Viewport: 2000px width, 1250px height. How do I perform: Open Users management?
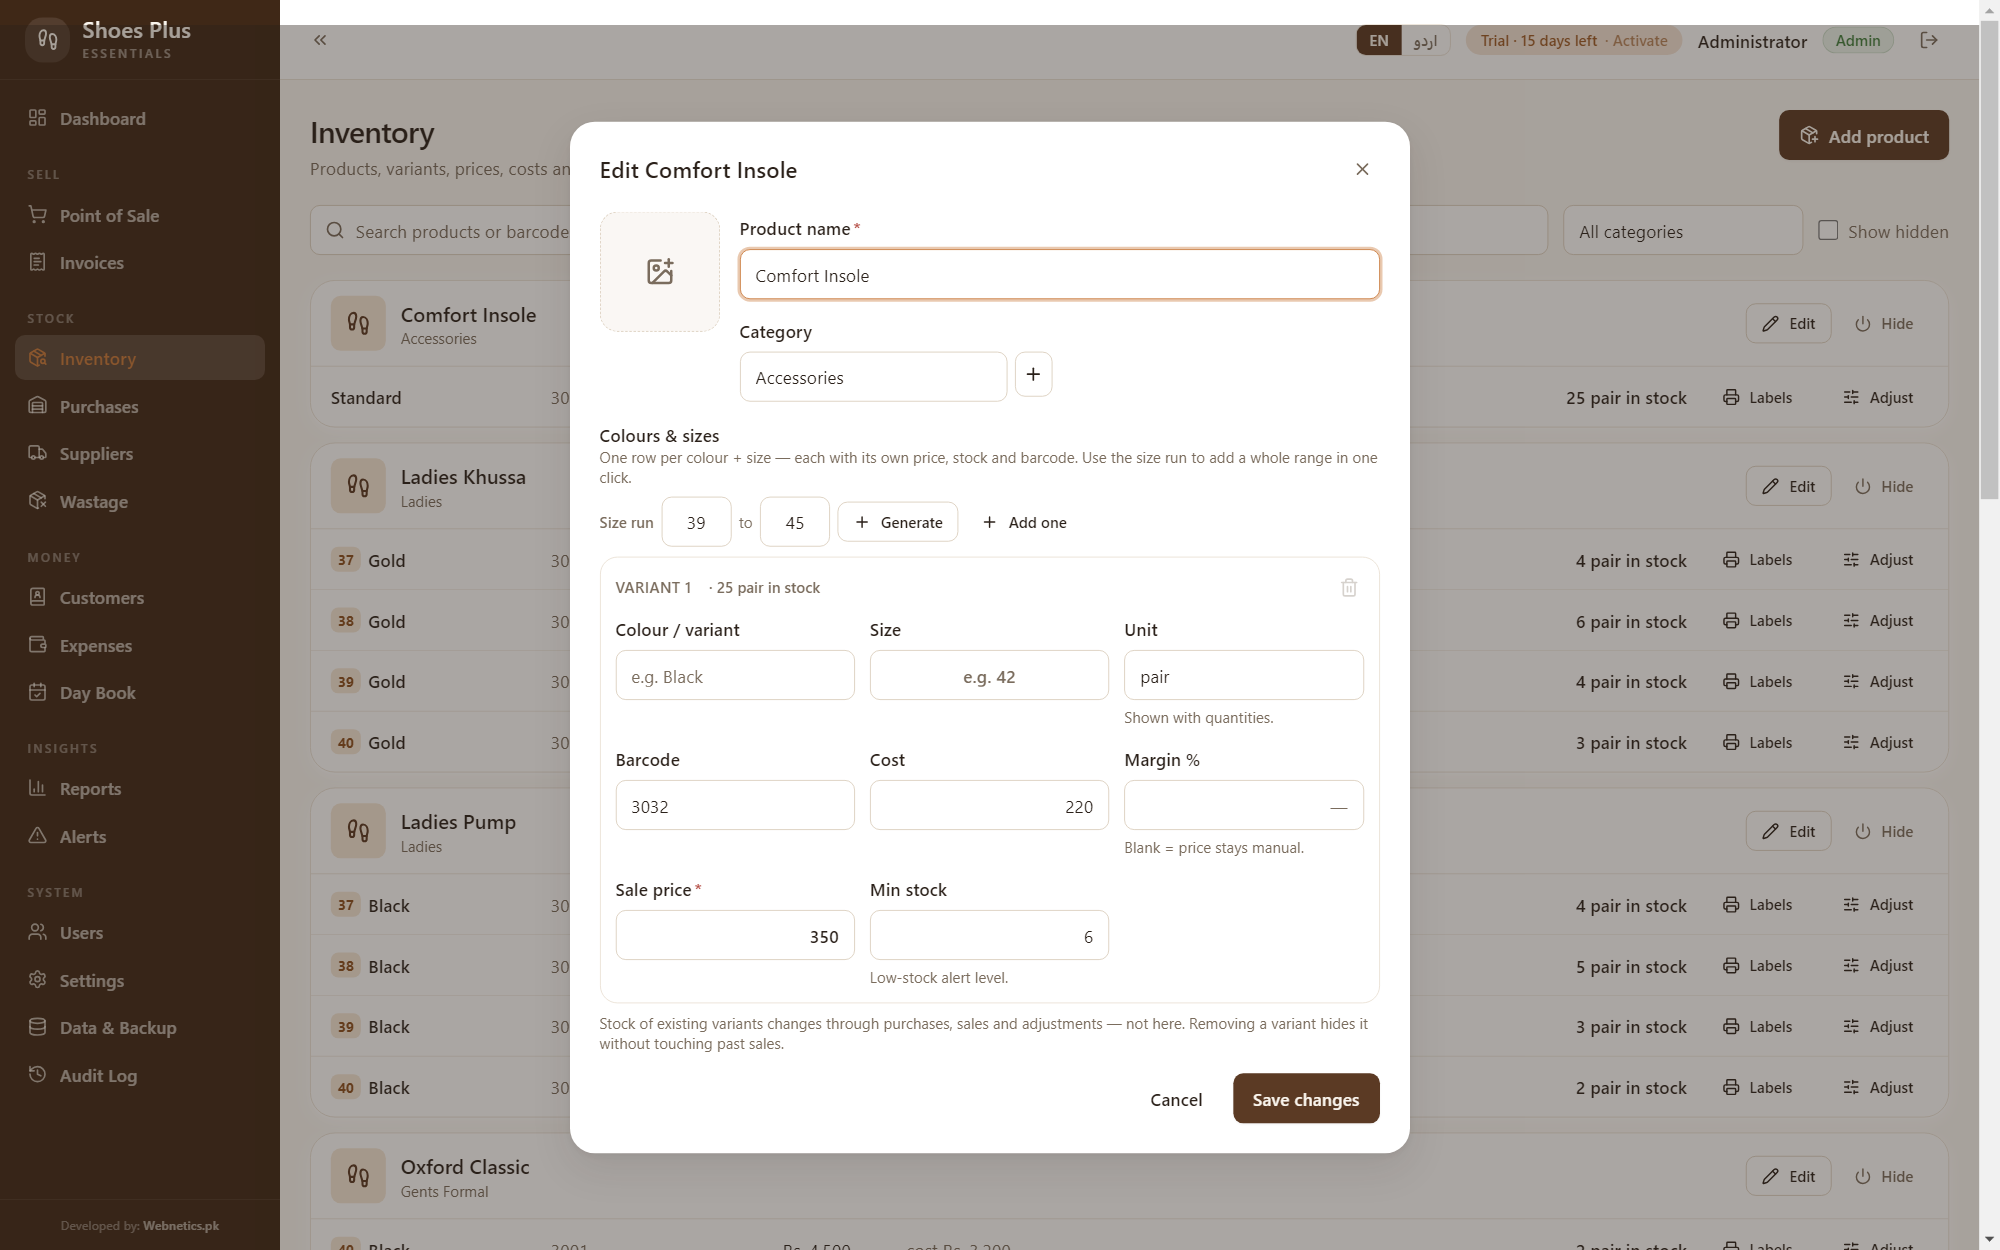(x=140, y=932)
